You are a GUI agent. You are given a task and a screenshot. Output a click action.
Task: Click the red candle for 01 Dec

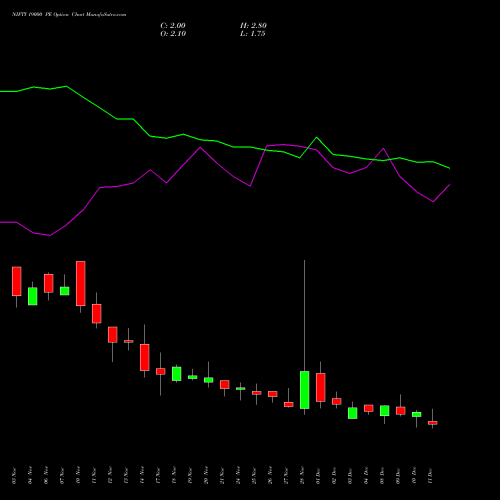click(x=321, y=387)
